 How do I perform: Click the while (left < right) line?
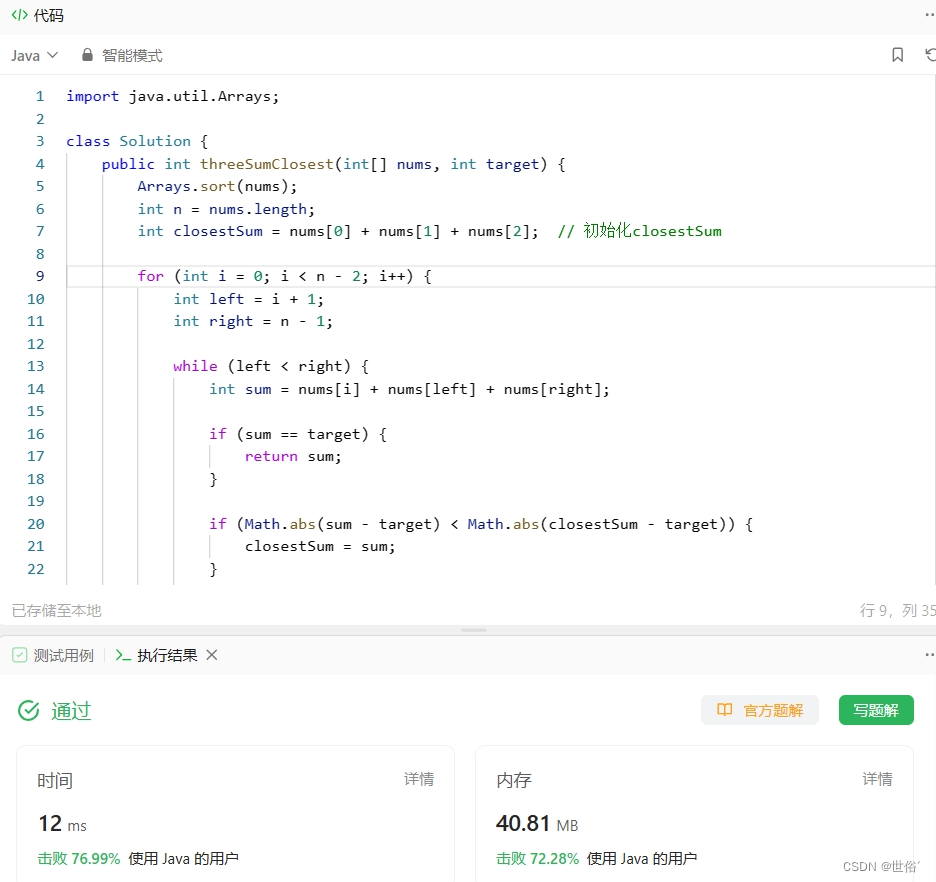tap(271, 366)
